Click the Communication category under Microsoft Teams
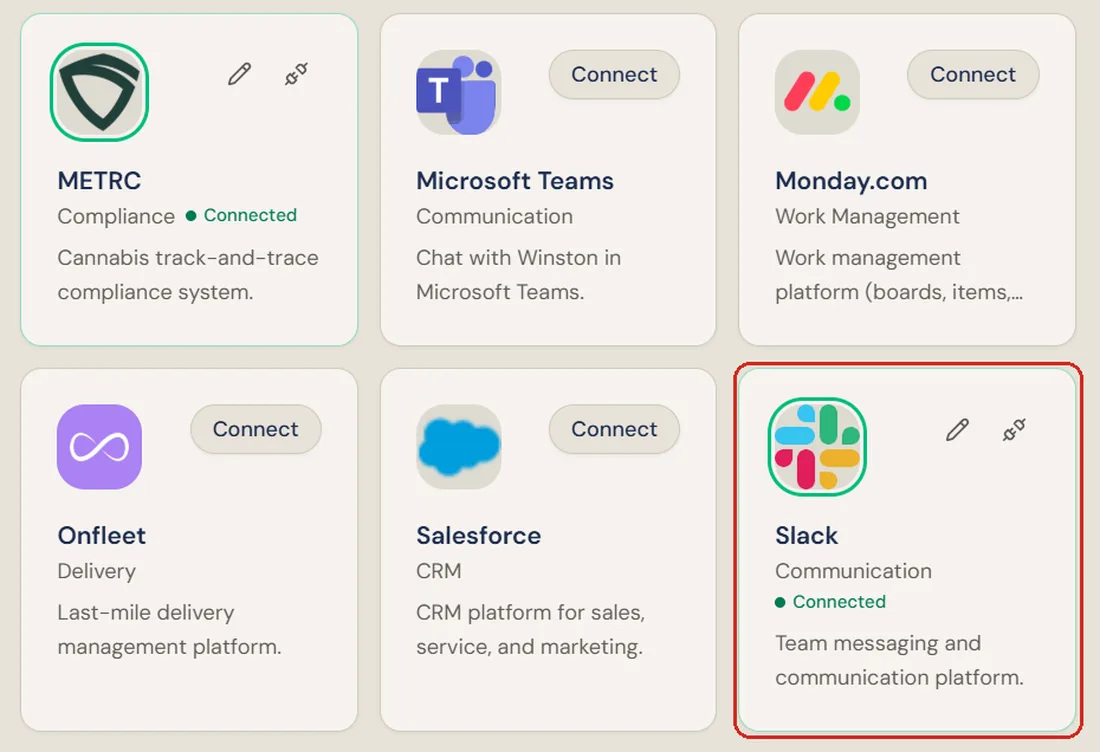1100x752 pixels. [x=495, y=216]
